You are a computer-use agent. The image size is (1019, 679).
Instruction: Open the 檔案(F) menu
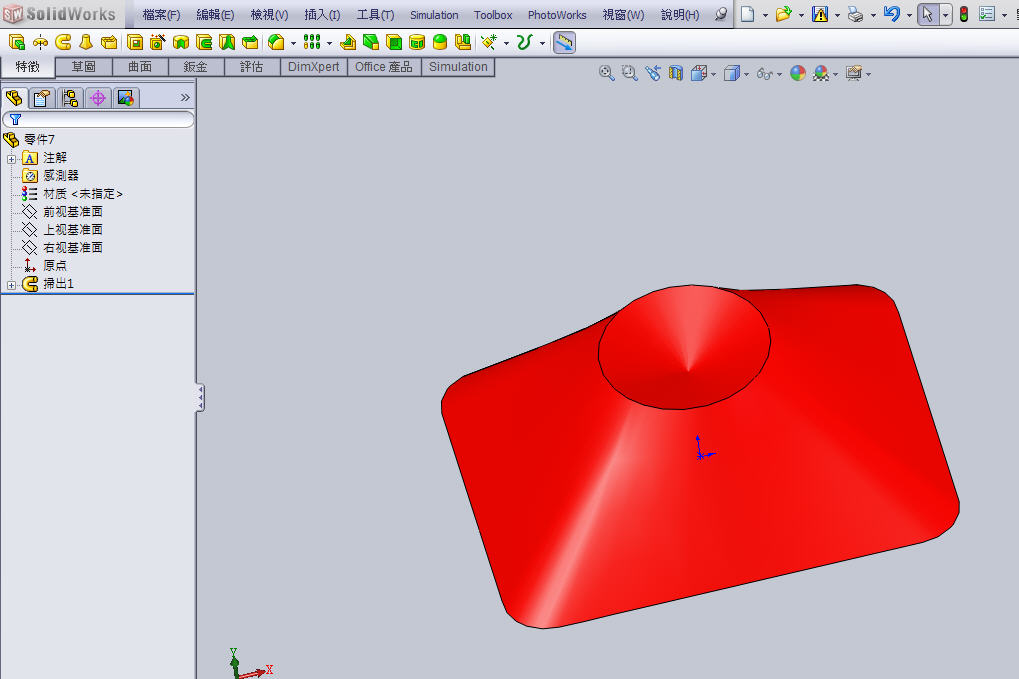pos(161,14)
